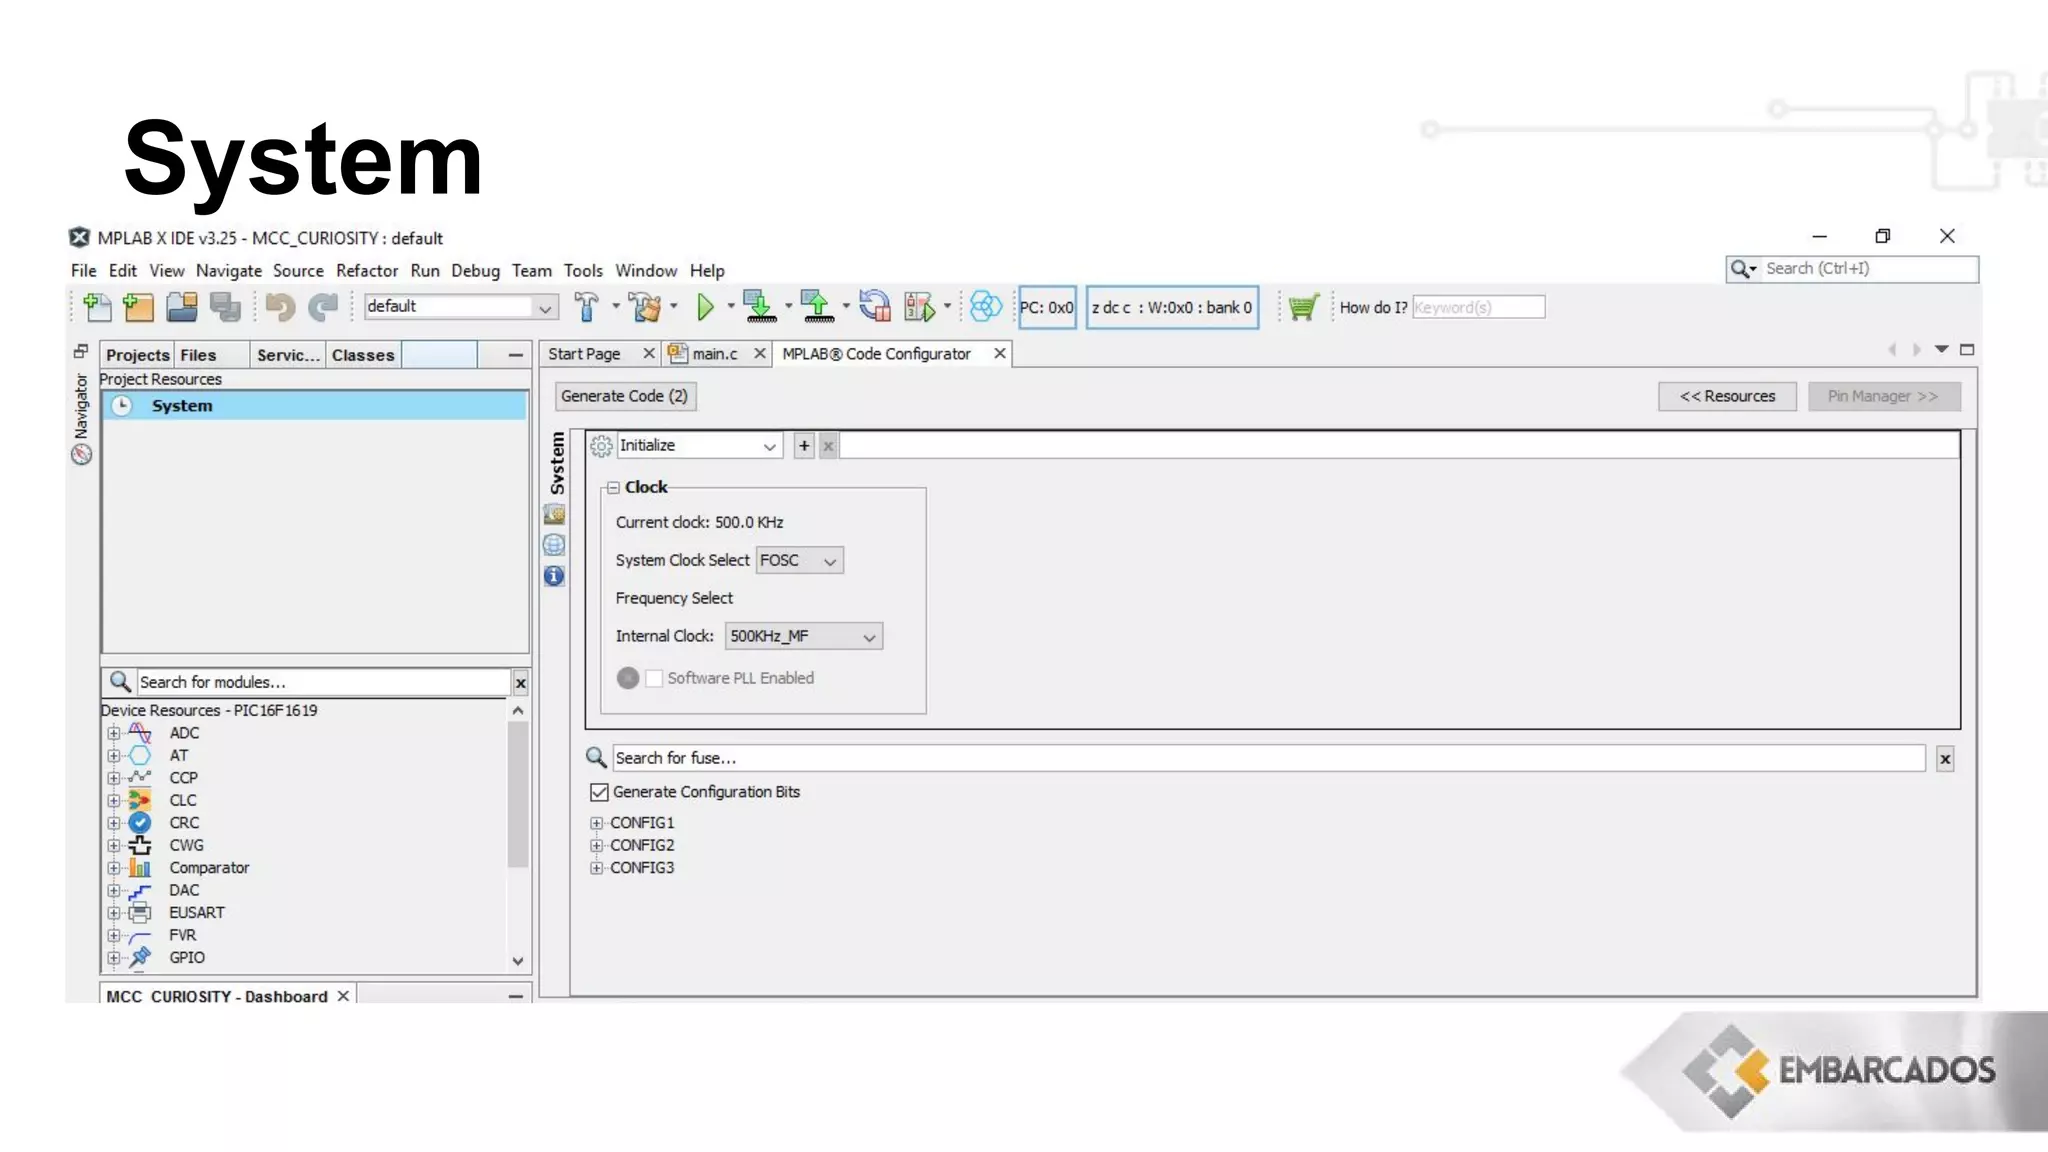This screenshot has width=2048, height=1152.
Task: Click Make and Program Device icon
Action: [760, 307]
